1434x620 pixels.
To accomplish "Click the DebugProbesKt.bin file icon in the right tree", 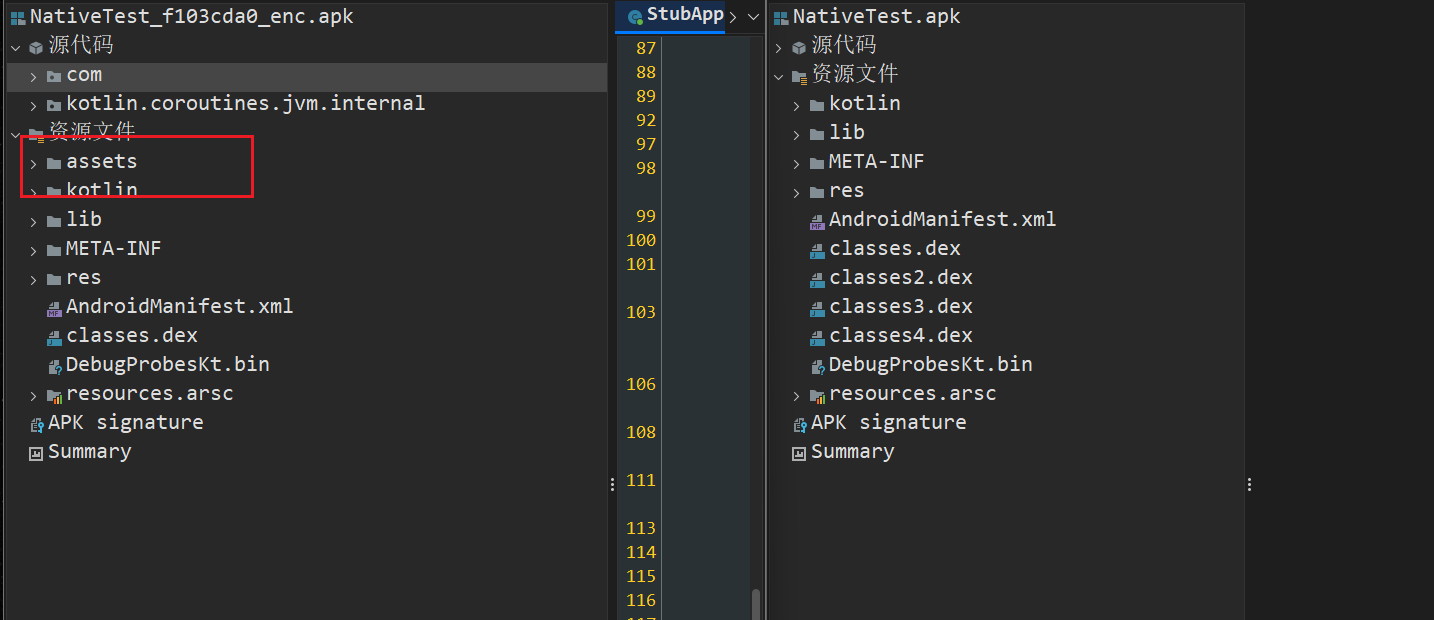I will click(x=817, y=366).
